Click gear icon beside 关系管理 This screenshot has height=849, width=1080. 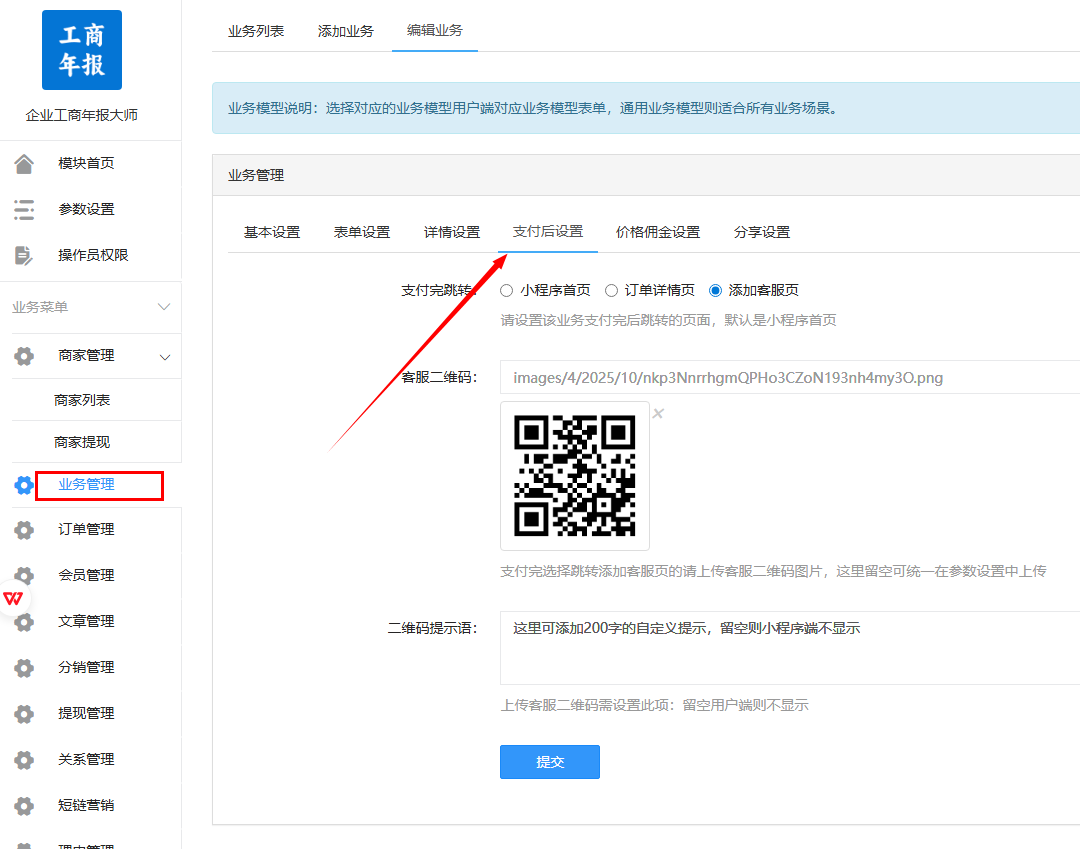(24, 759)
